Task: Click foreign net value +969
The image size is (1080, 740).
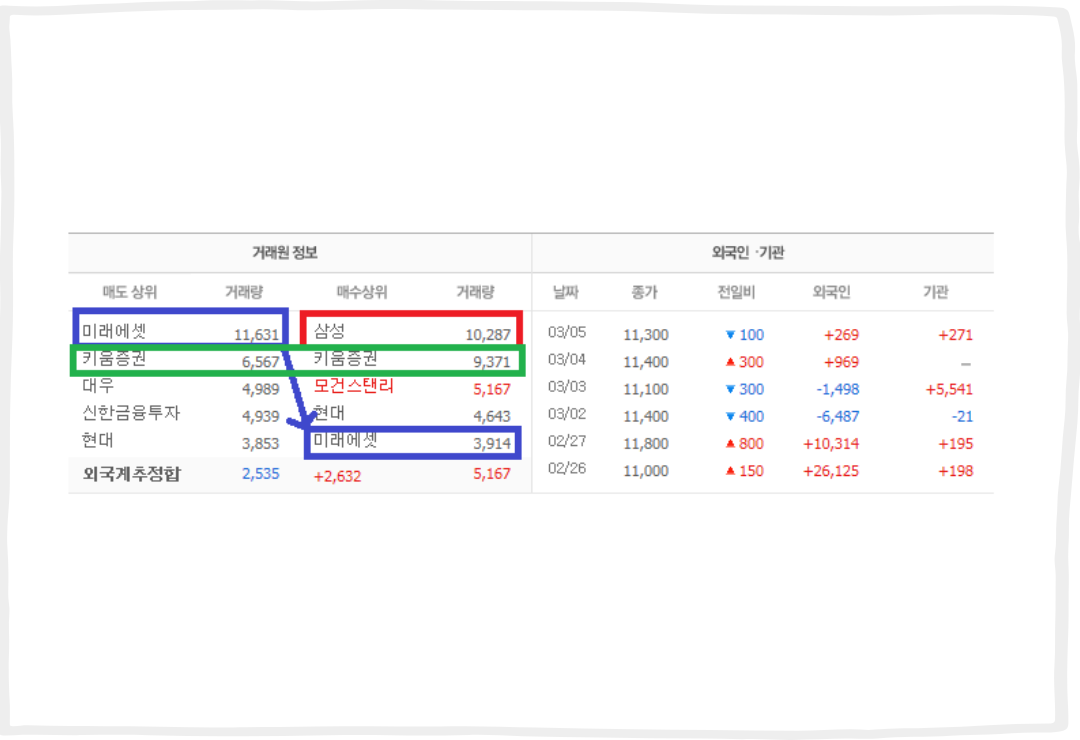Action: click(841, 362)
